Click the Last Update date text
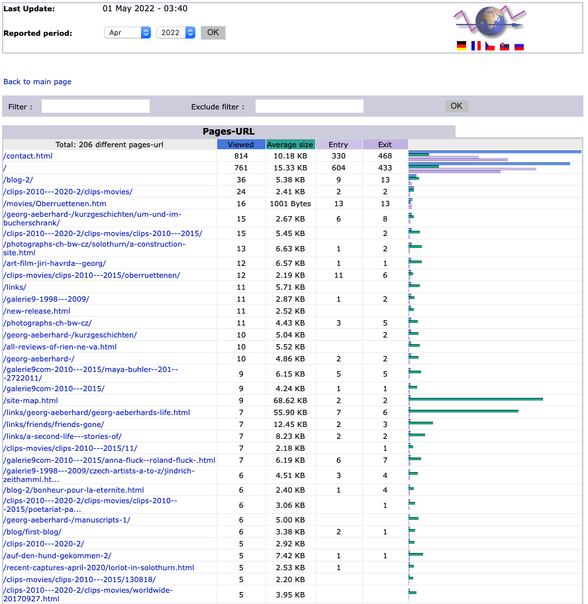 pyautogui.click(x=145, y=8)
